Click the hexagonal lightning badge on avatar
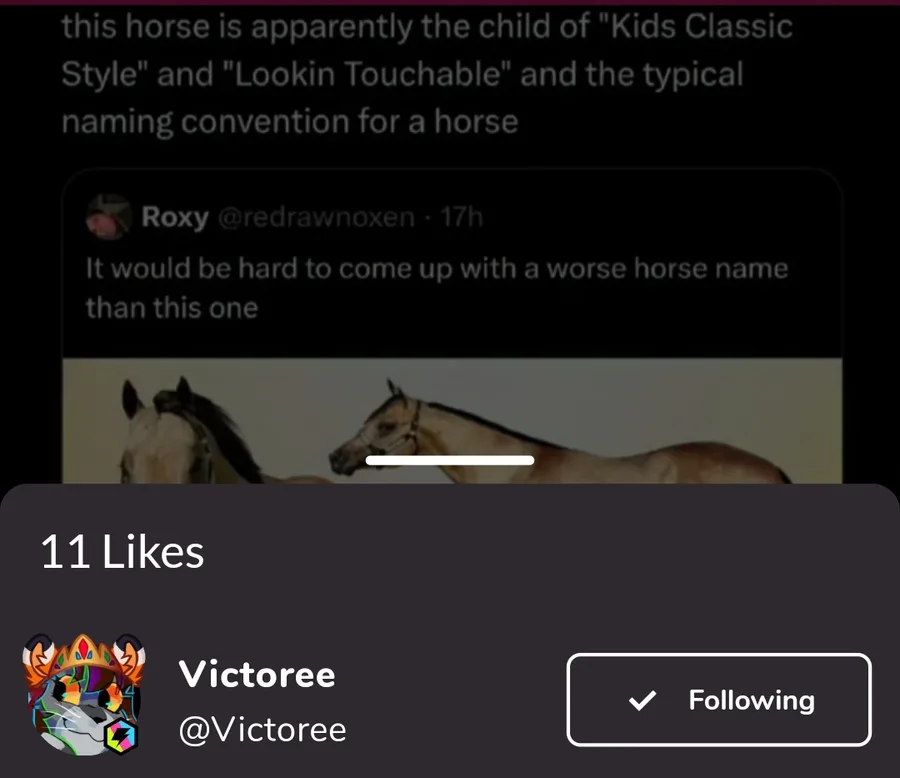This screenshot has width=900, height=778. [x=121, y=734]
